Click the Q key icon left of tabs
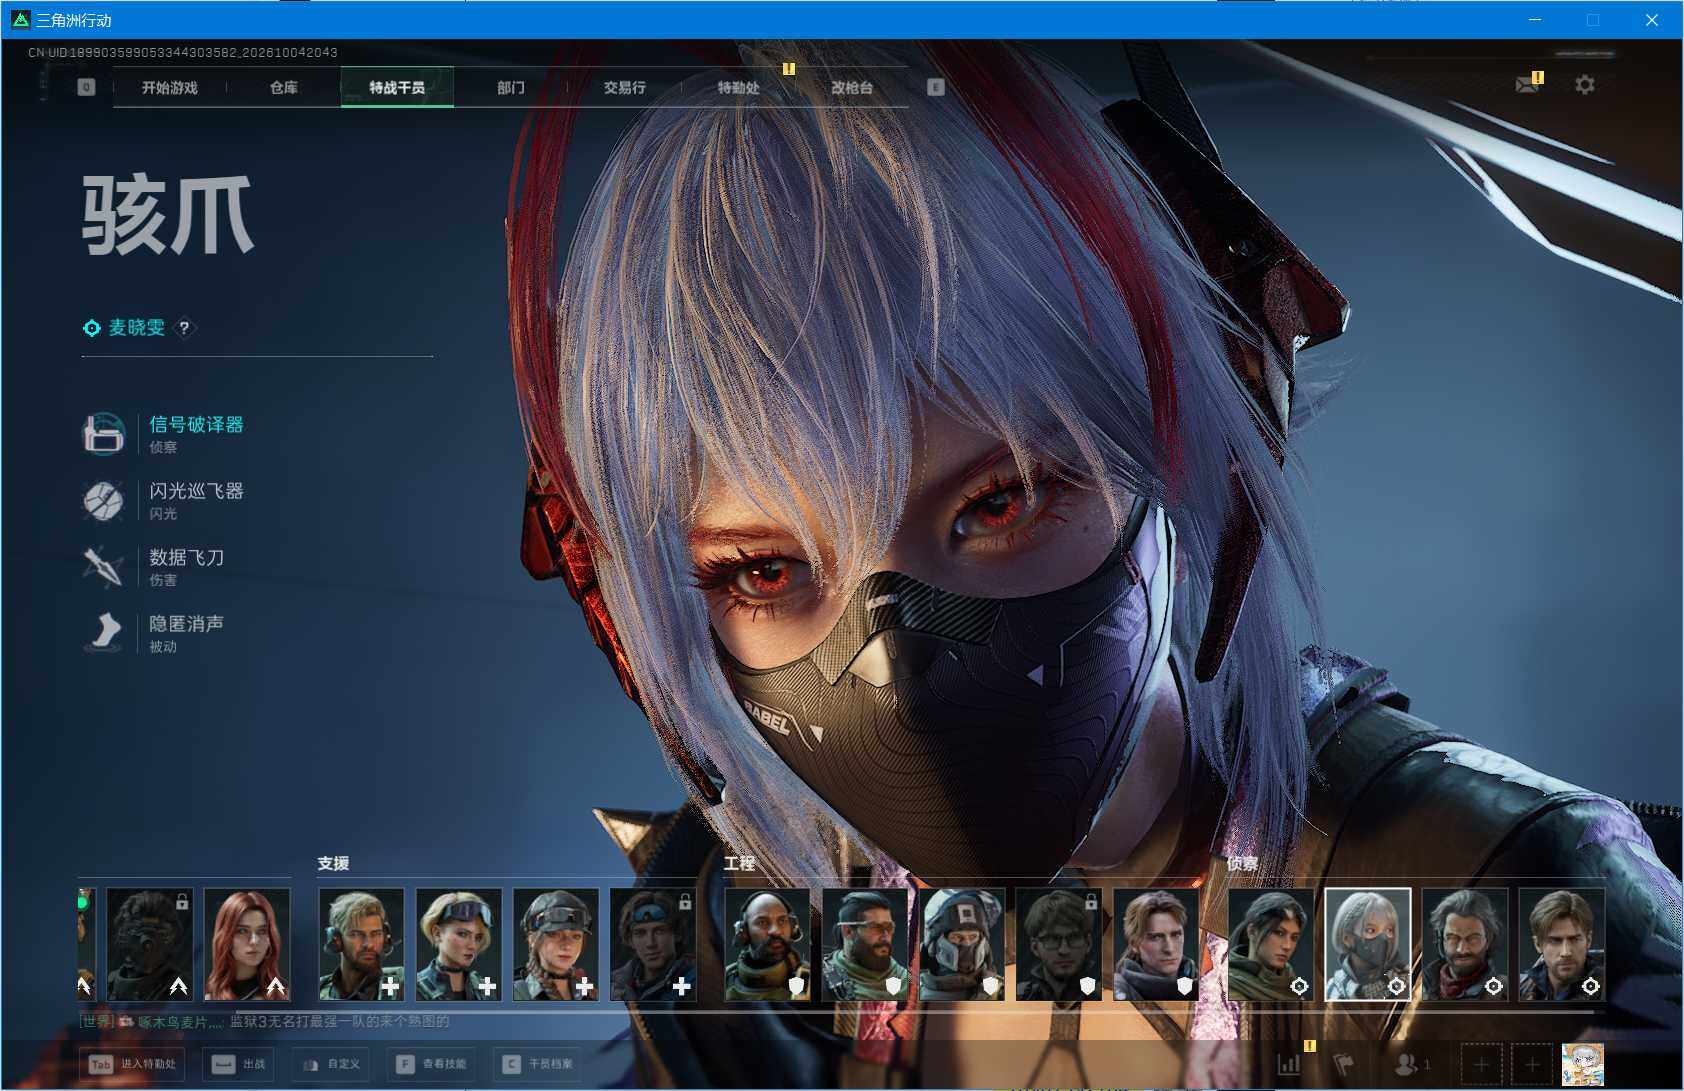Image resolution: width=1684 pixels, height=1091 pixels. pos(86,87)
